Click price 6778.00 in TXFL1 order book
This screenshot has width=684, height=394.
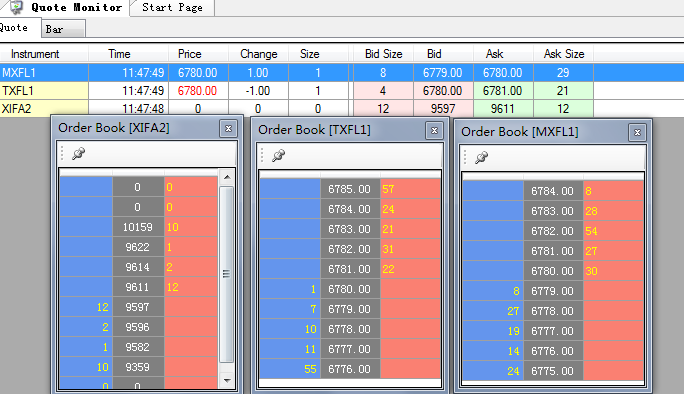(349, 329)
